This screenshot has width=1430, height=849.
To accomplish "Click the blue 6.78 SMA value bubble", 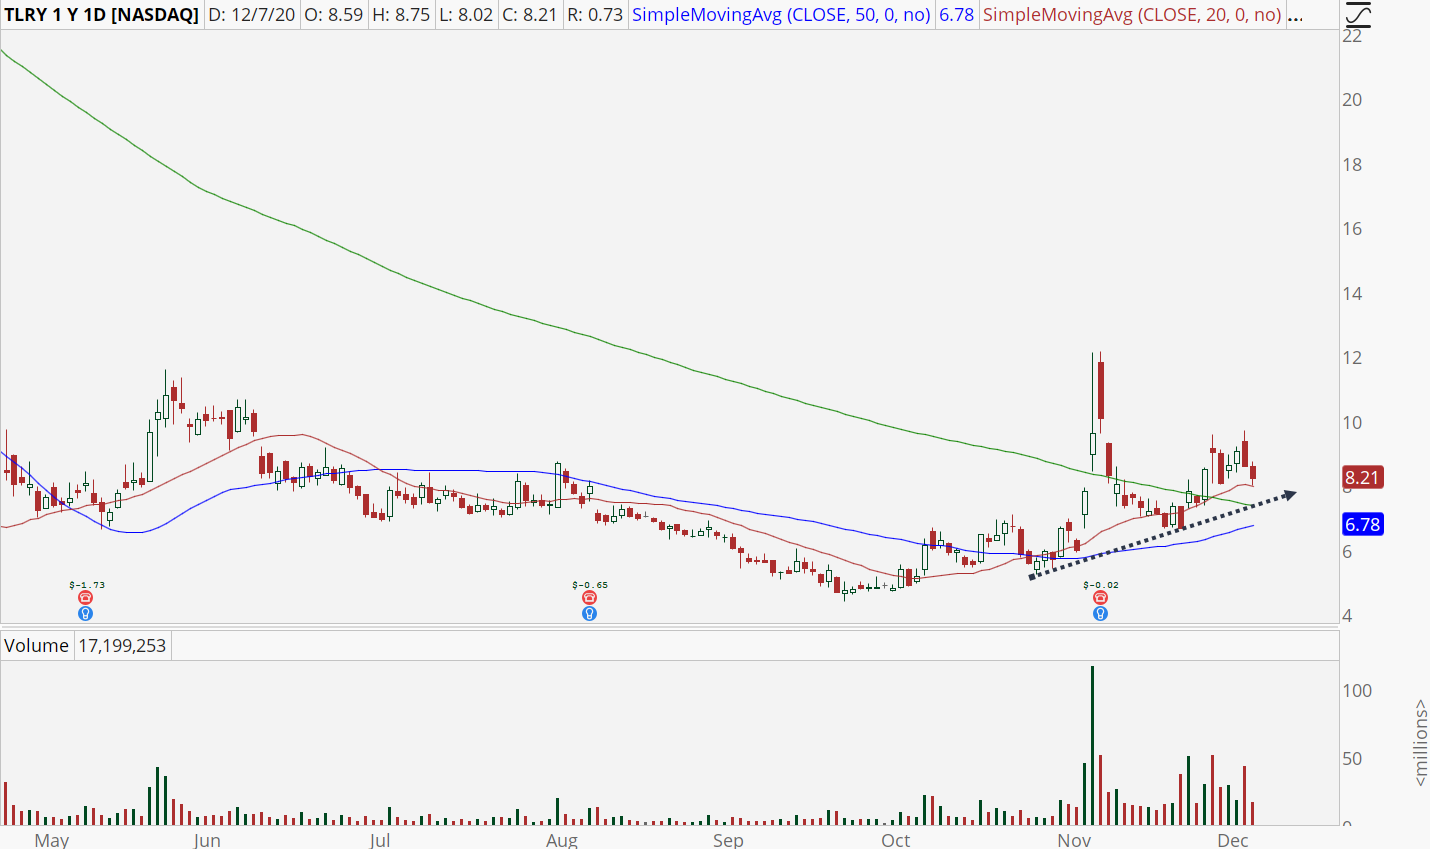I will tap(1362, 524).
